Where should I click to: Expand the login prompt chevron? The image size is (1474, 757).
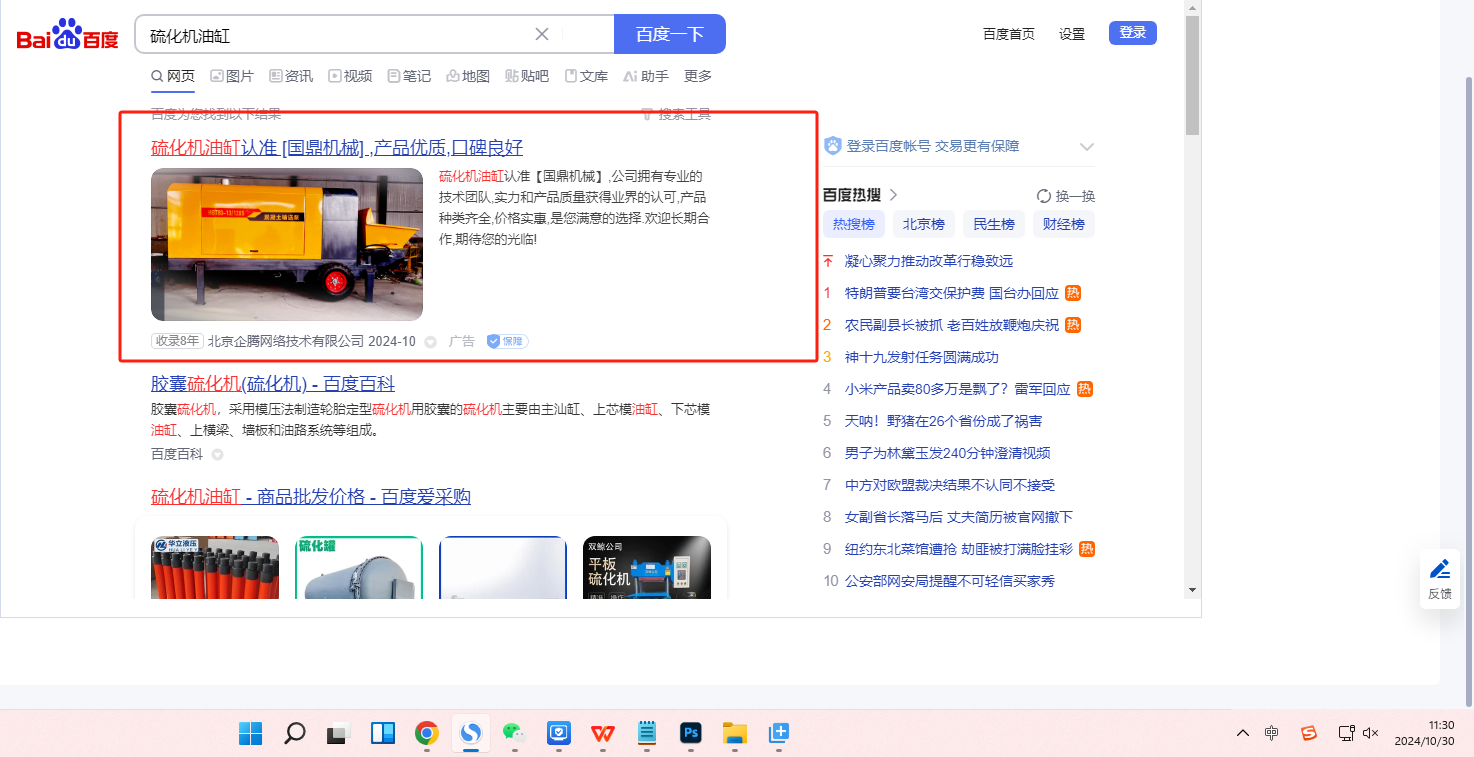coord(1087,147)
